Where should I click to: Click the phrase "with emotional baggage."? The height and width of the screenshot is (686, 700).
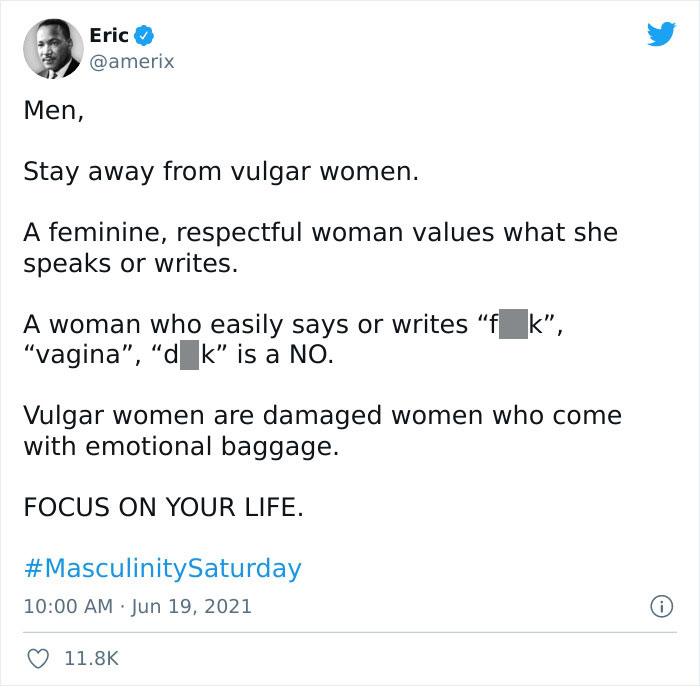click(181, 447)
